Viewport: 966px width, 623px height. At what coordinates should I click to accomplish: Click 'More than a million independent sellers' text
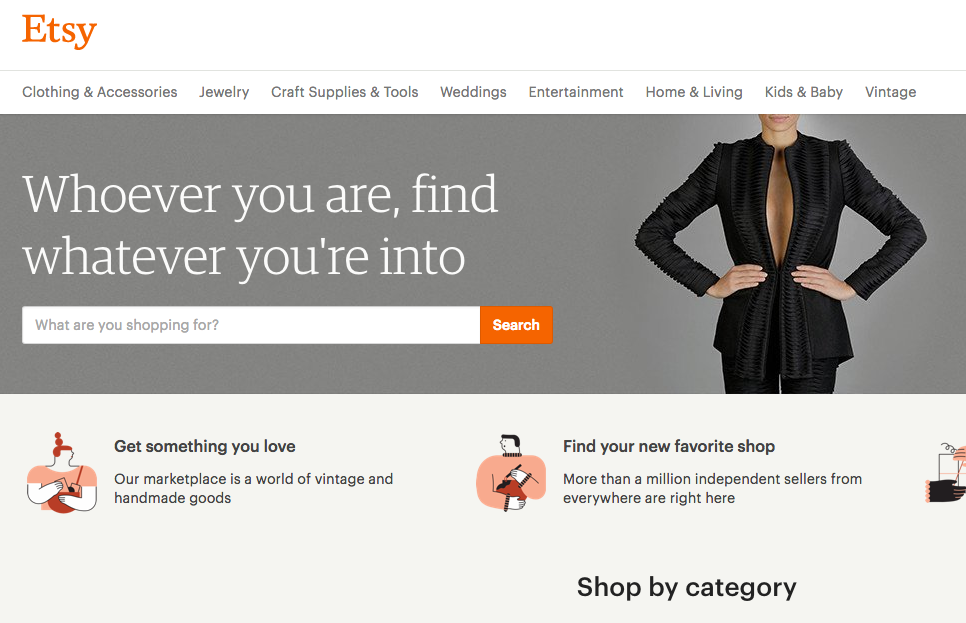pos(712,488)
